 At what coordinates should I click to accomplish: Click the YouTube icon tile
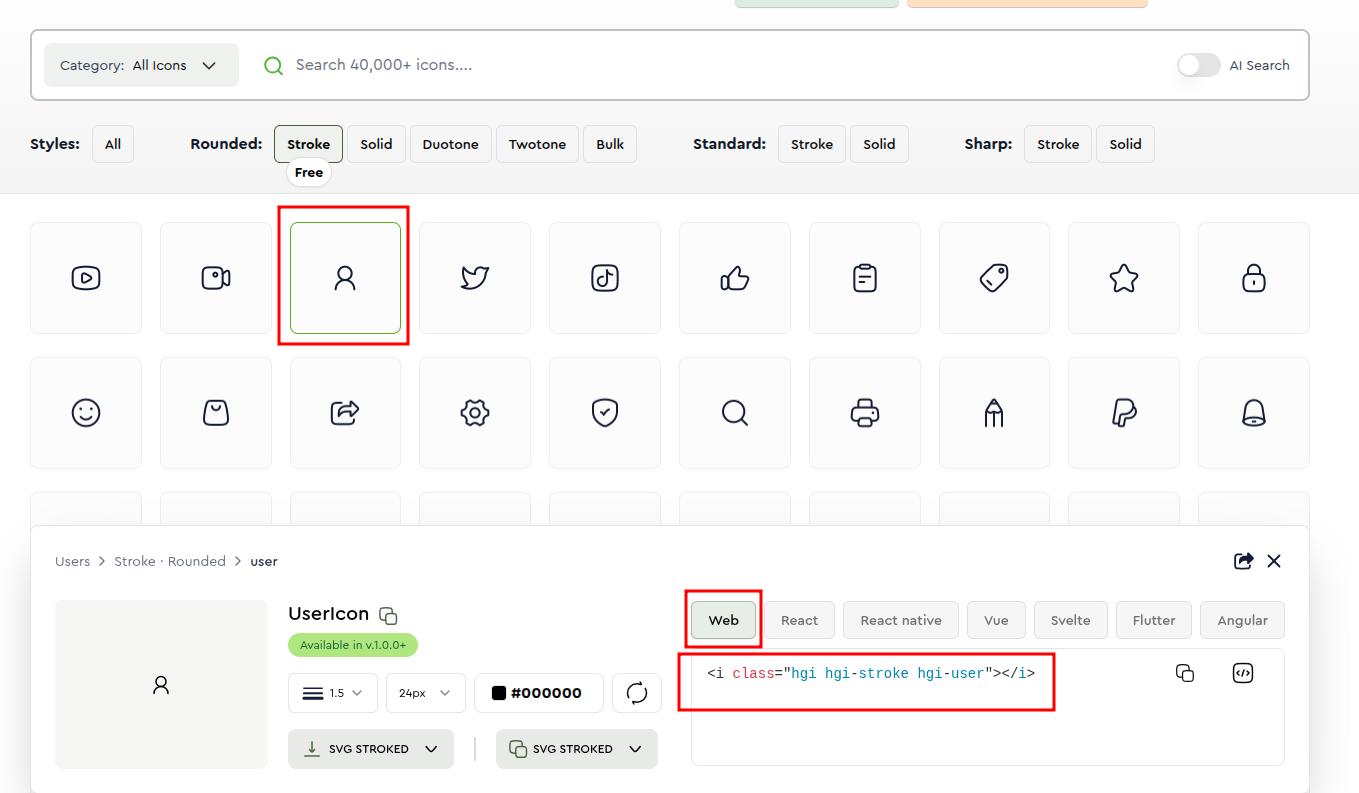[86, 278]
